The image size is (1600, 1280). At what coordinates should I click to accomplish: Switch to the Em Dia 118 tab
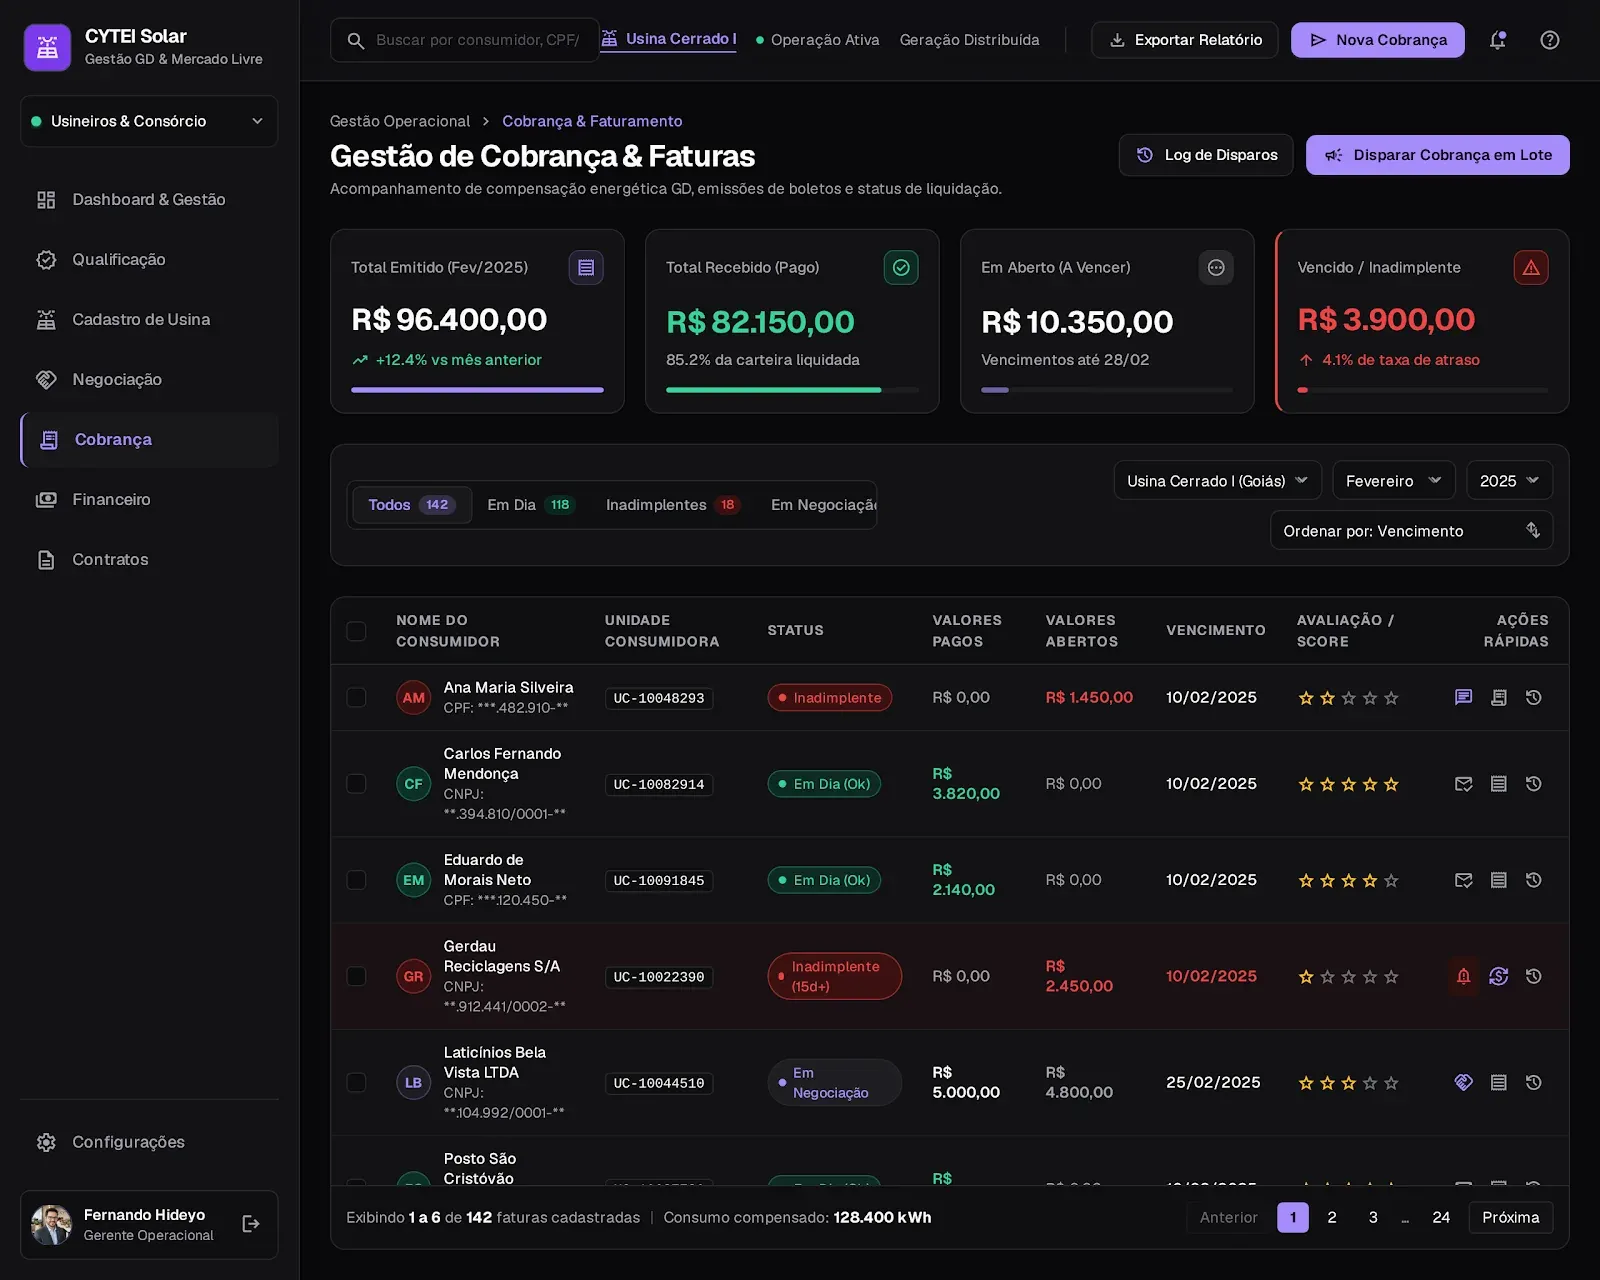tap(530, 505)
